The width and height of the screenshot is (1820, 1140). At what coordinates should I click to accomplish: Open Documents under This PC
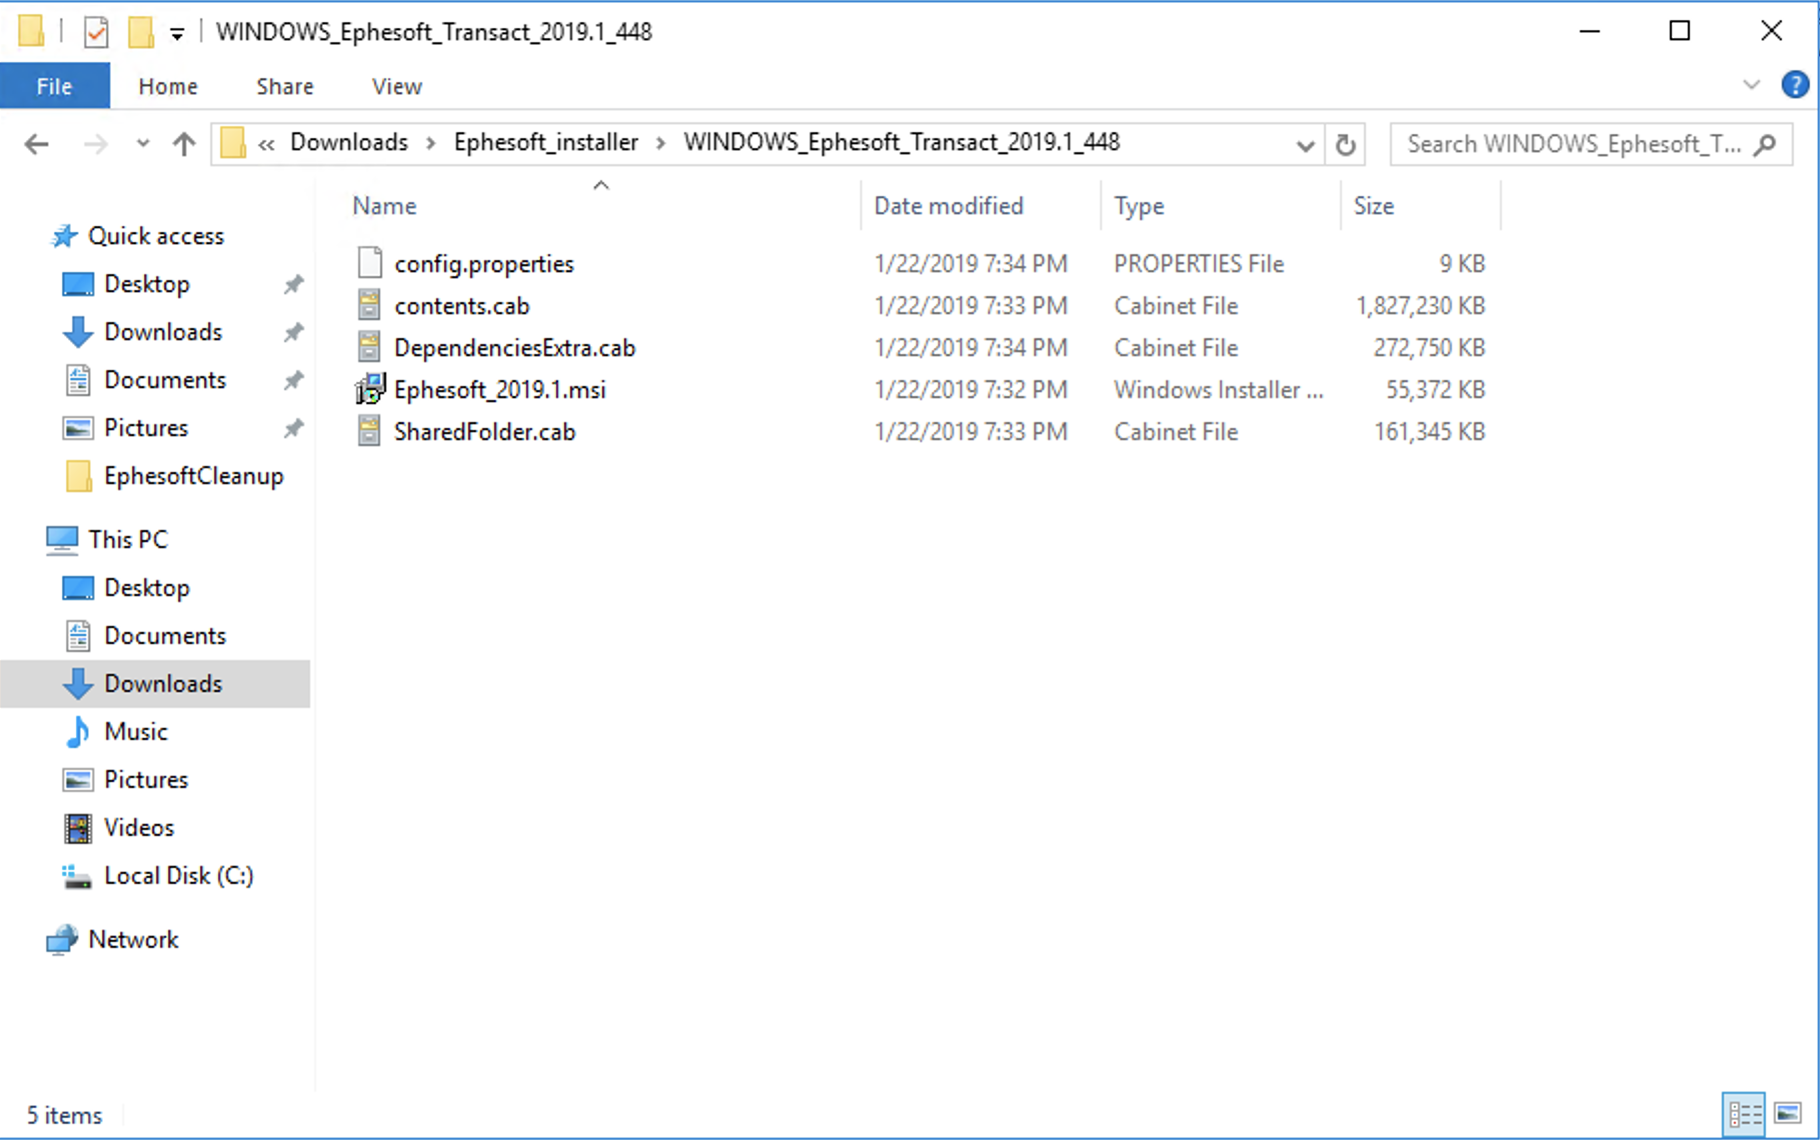[x=165, y=636]
